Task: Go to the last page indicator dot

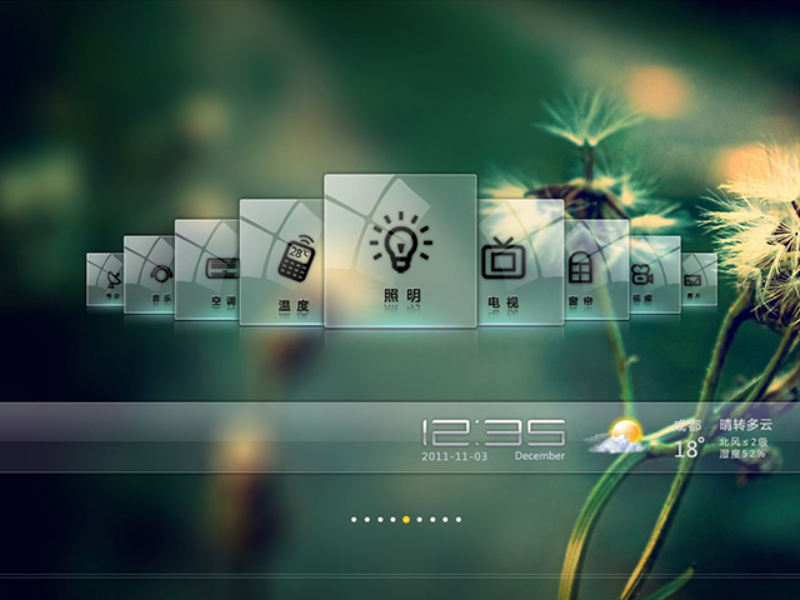Action: (x=458, y=520)
